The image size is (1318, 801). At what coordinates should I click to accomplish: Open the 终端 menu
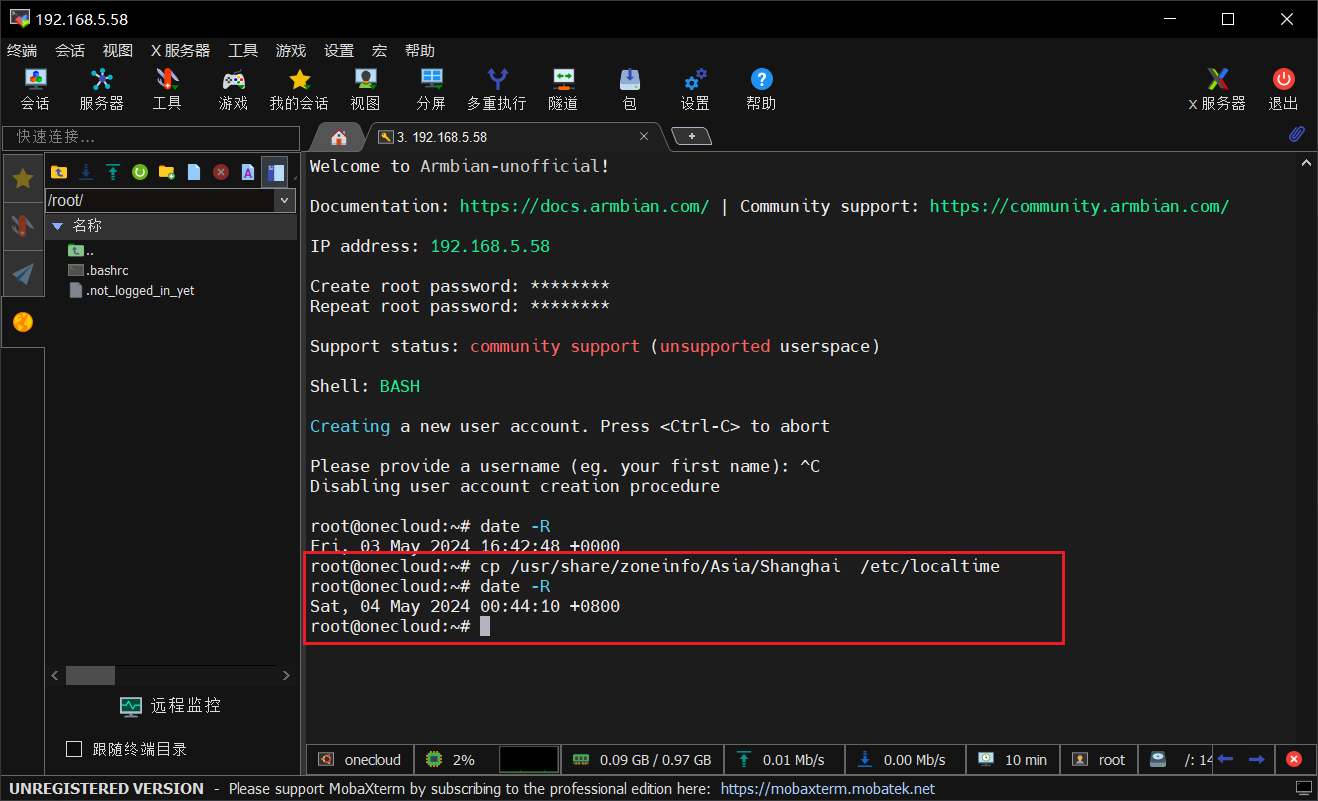[x=22, y=51]
